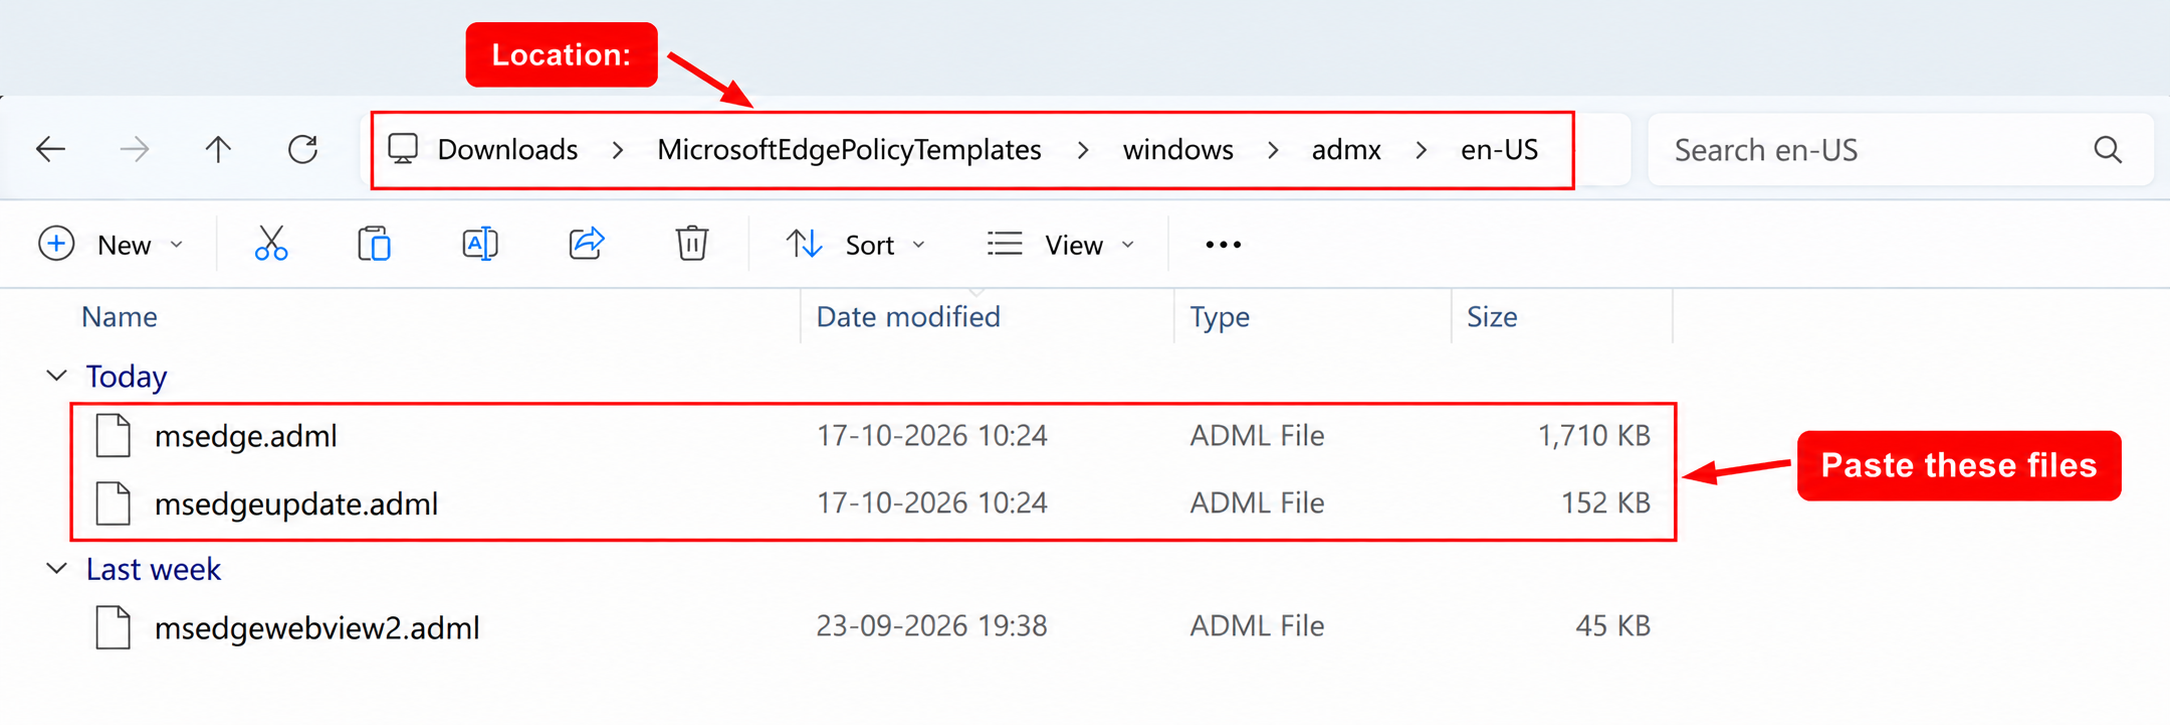Open the New dropdown menu
Viewport: 2170px width, 725px height.
(x=111, y=245)
